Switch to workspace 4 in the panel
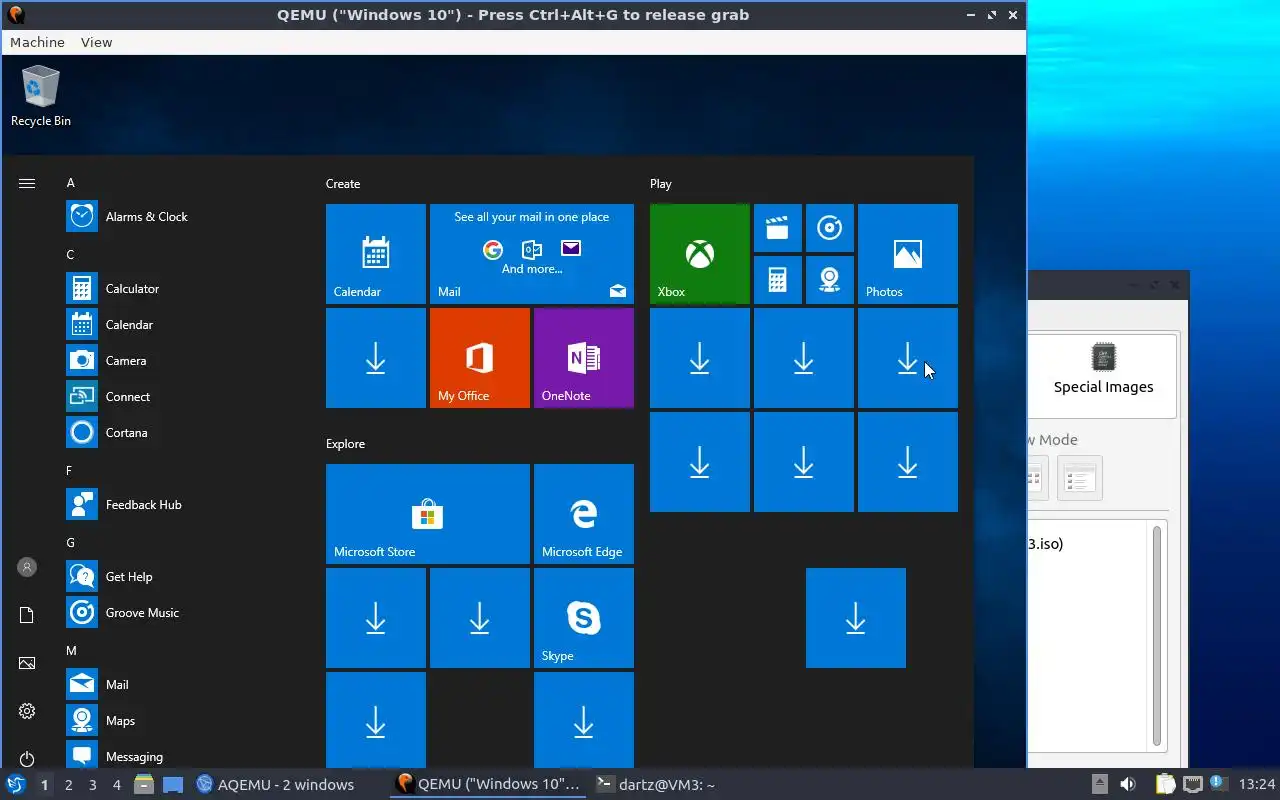Viewport: 1280px width, 800px height. 117,785
